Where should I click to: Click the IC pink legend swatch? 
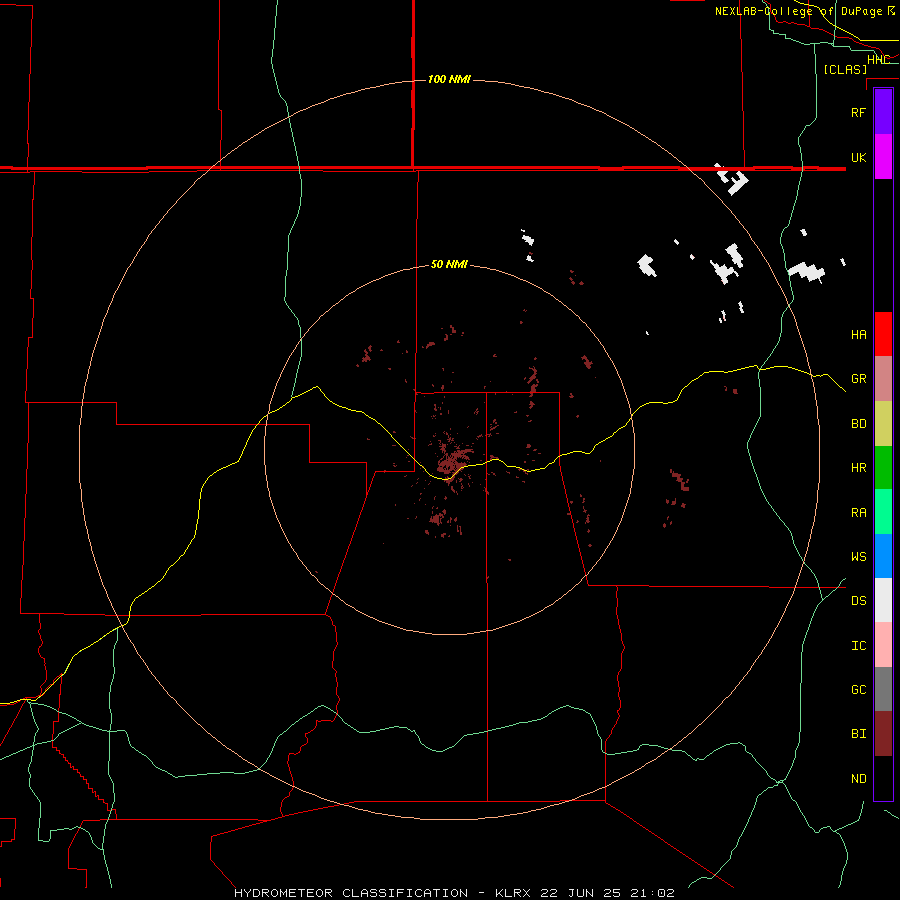tap(883, 645)
